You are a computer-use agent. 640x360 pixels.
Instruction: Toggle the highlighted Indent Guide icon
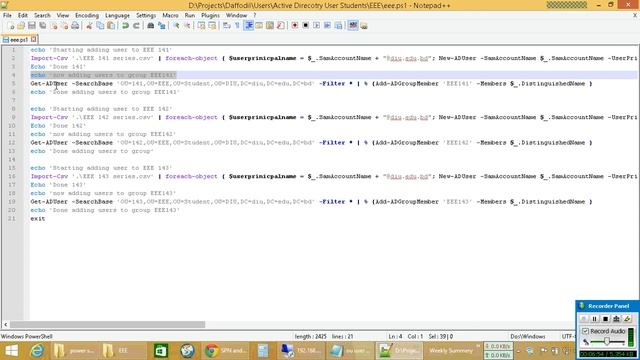(x=249, y=26)
